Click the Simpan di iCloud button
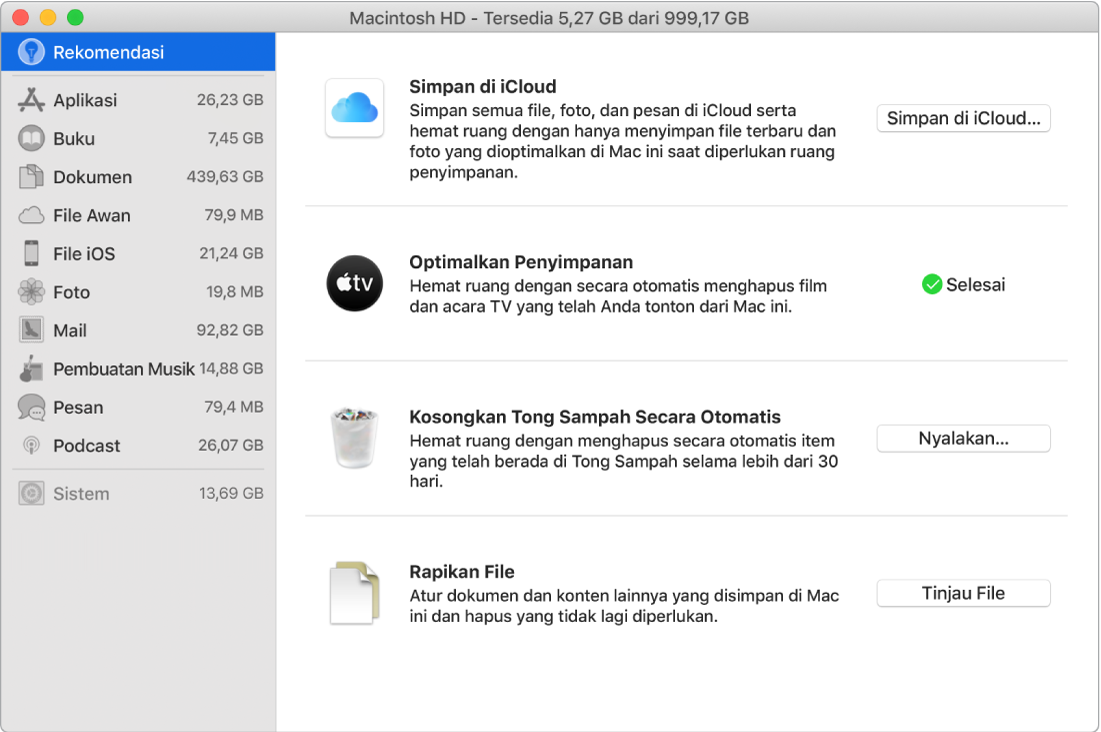The image size is (1101, 732). (x=962, y=118)
